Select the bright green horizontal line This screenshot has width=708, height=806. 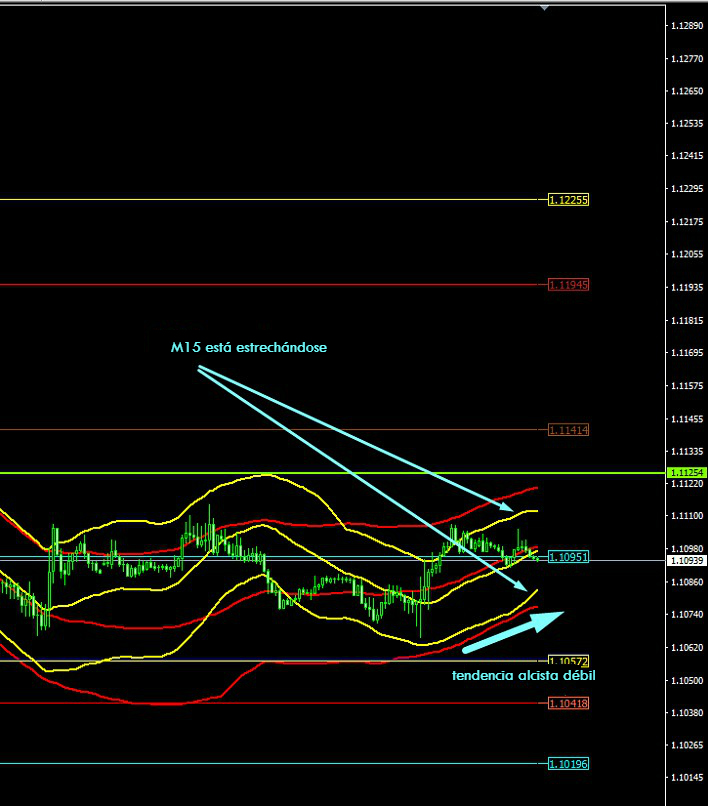pyautogui.click(x=300, y=472)
